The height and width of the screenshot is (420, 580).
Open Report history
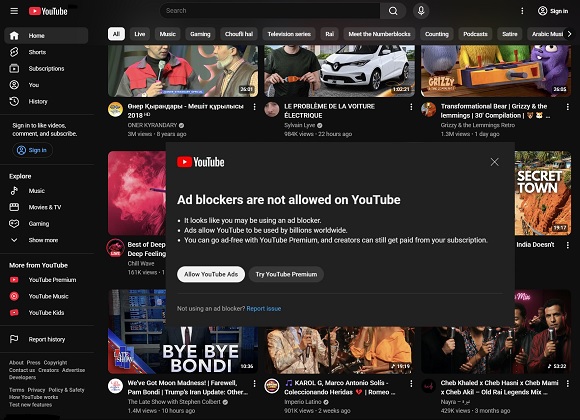pos(46,339)
